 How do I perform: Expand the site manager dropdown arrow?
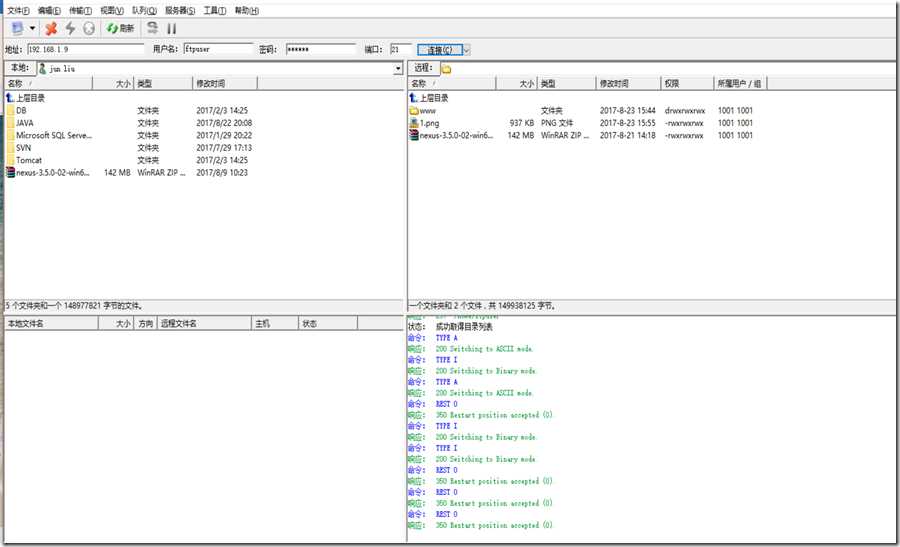32,28
